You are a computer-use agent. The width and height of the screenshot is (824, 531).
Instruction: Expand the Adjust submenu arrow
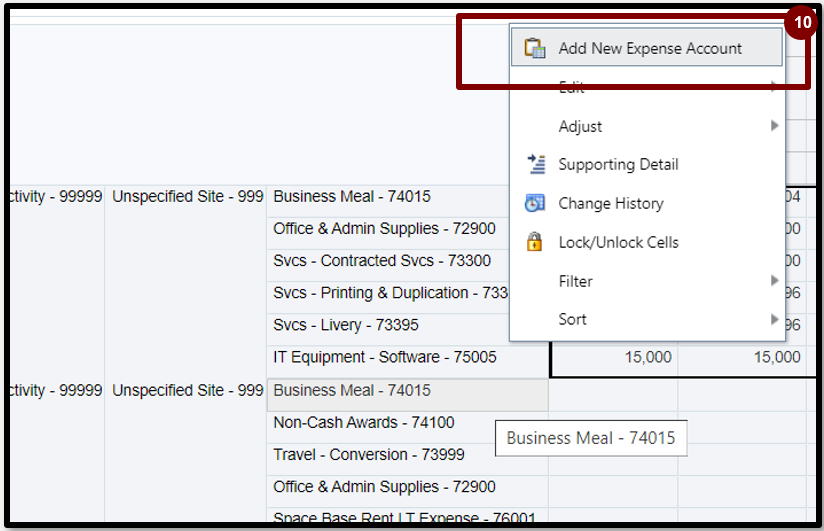pos(774,126)
